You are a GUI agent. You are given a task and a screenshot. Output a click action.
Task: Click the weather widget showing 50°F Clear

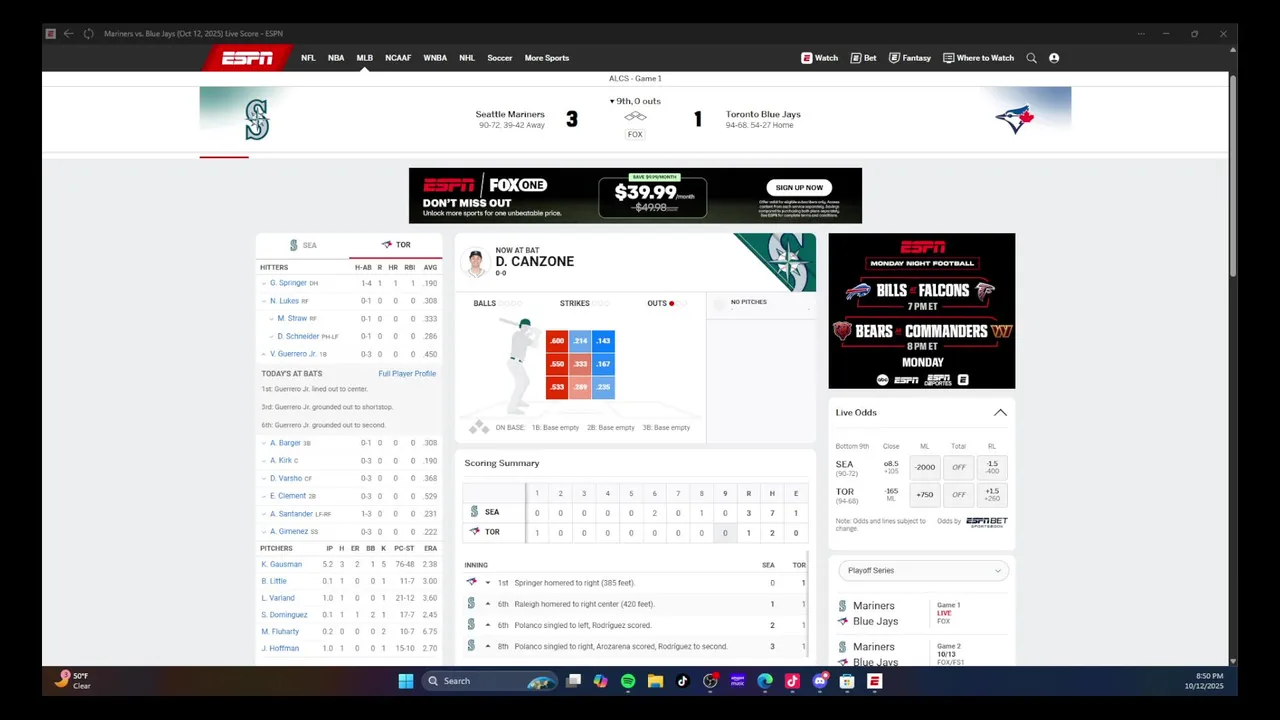[x=74, y=681]
